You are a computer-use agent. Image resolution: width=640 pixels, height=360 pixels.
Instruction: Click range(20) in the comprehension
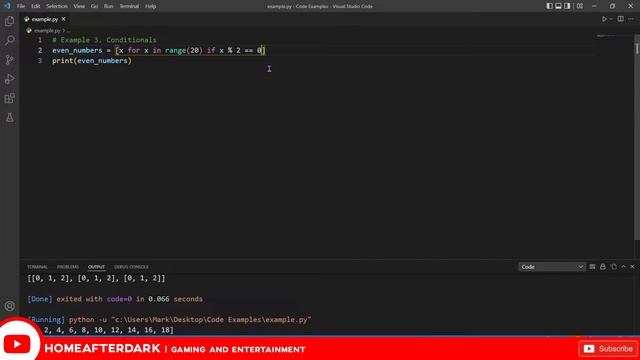(184, 50)
